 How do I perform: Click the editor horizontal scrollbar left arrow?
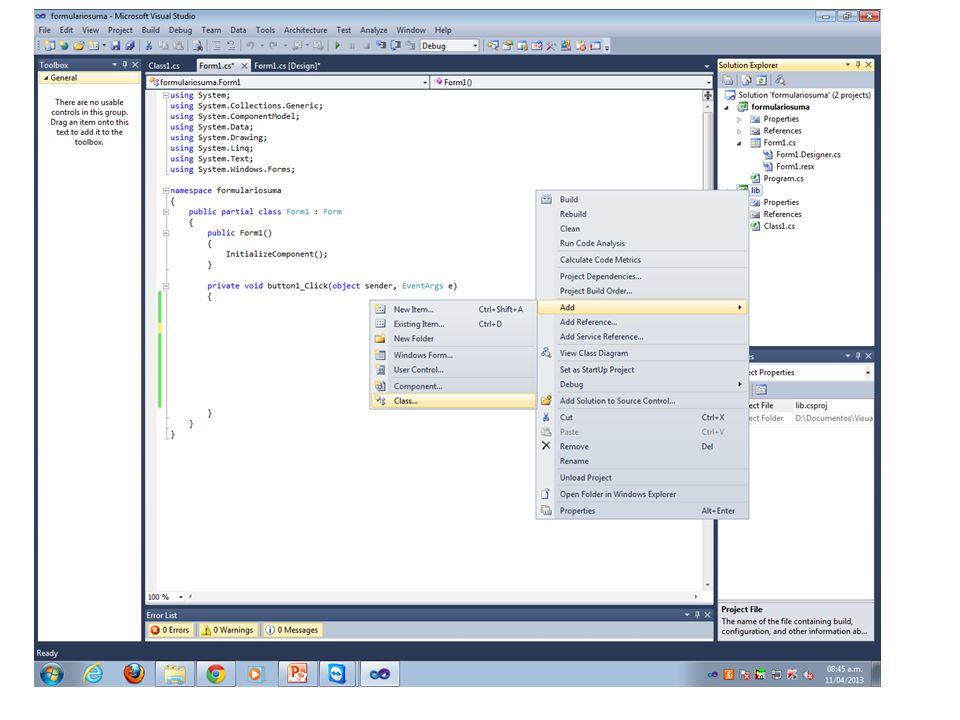190,596
